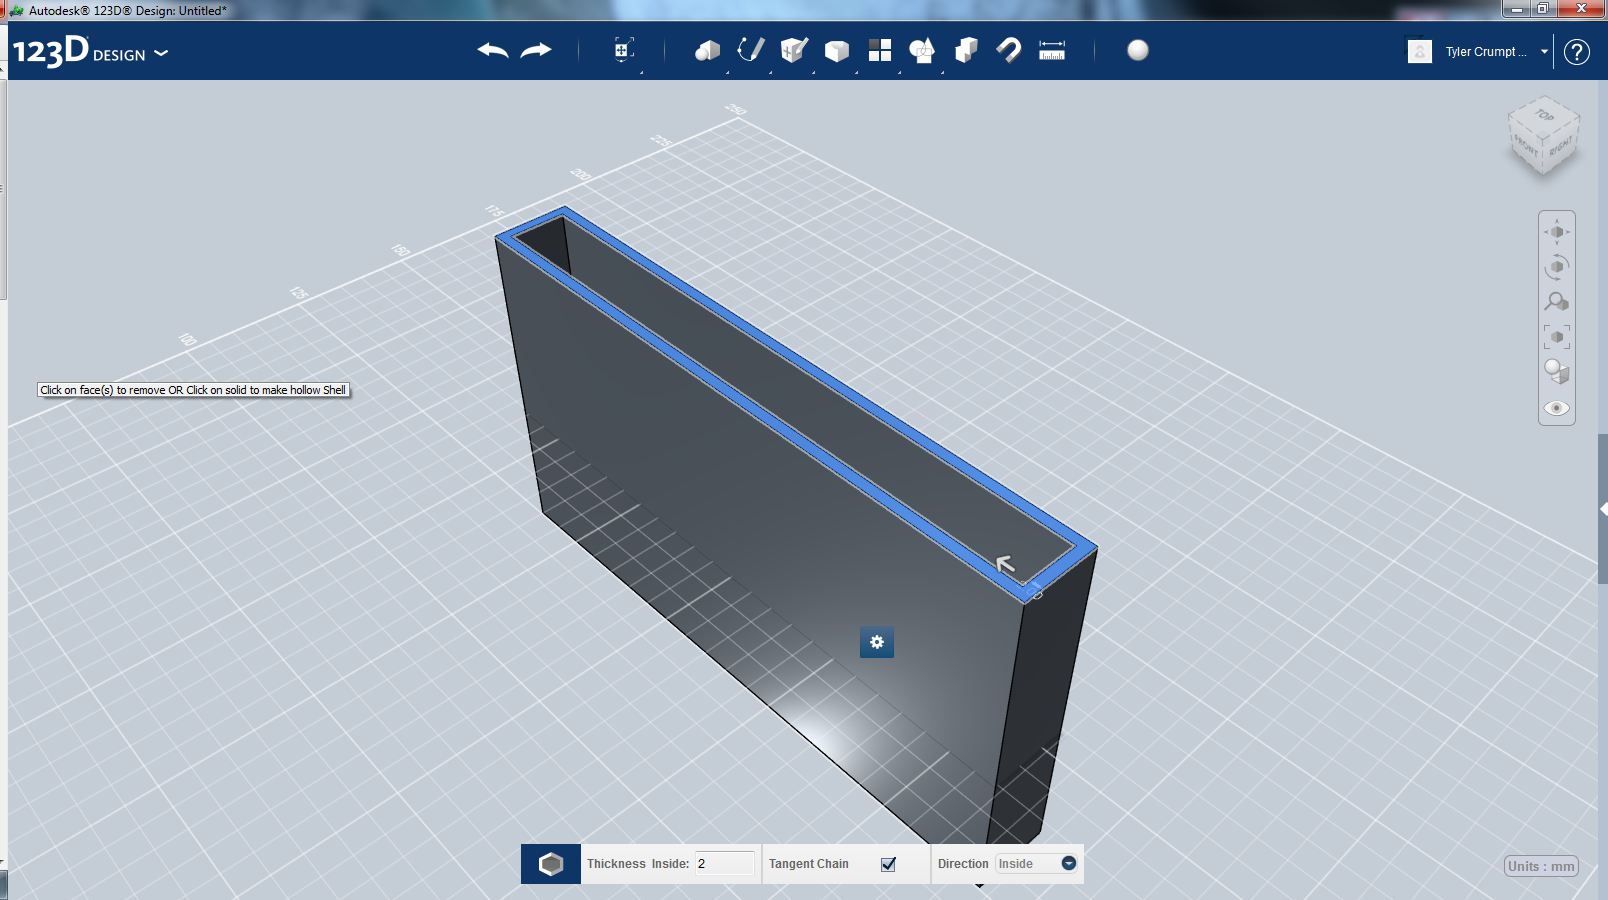This screenshot has width=1608, height=900.
Task: Select the RIGHT face of view cube
Action: 1561,146
